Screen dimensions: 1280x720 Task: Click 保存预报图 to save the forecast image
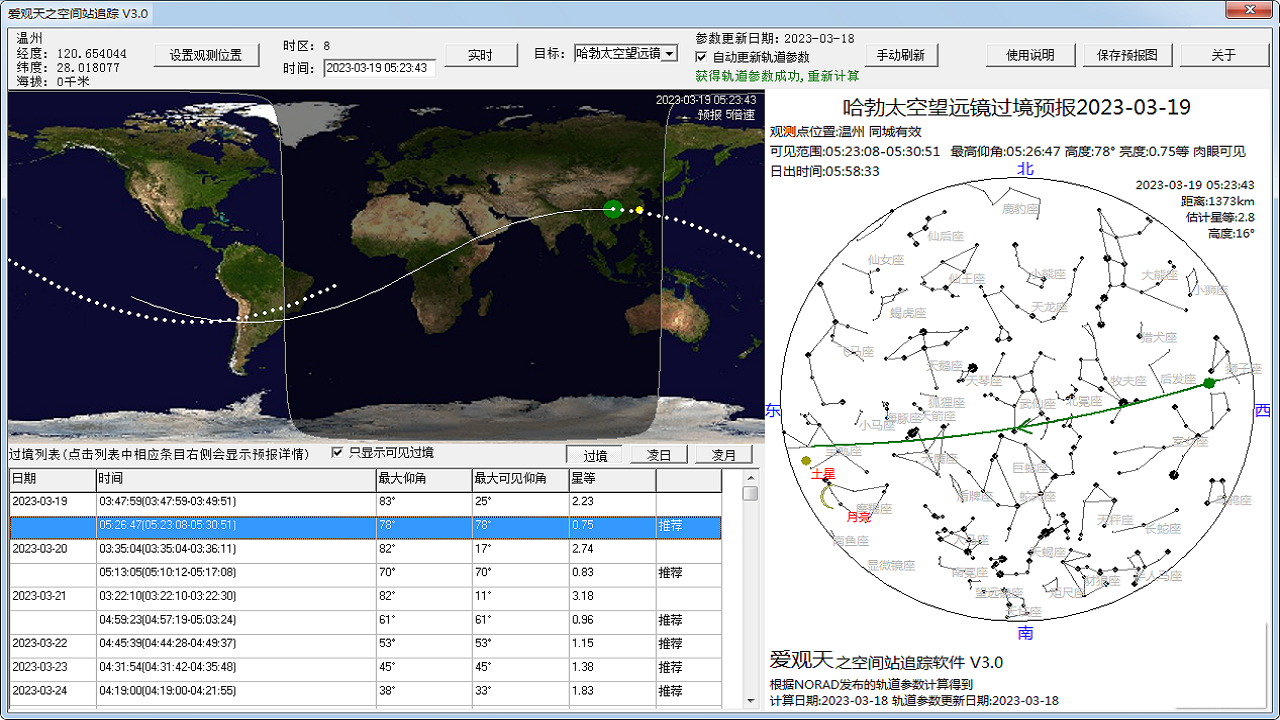click(1128, 55)
